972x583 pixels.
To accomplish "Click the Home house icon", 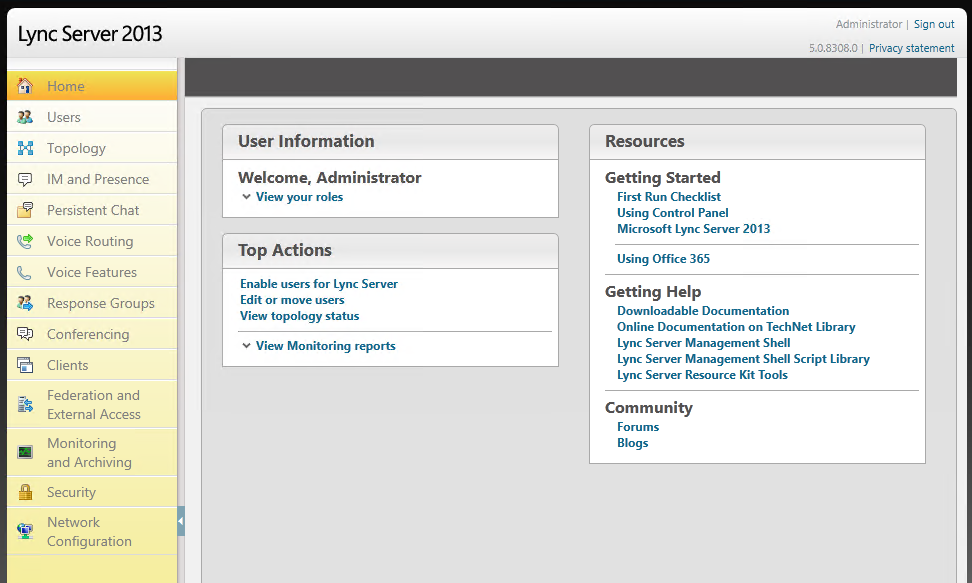I will coord(25,86).
